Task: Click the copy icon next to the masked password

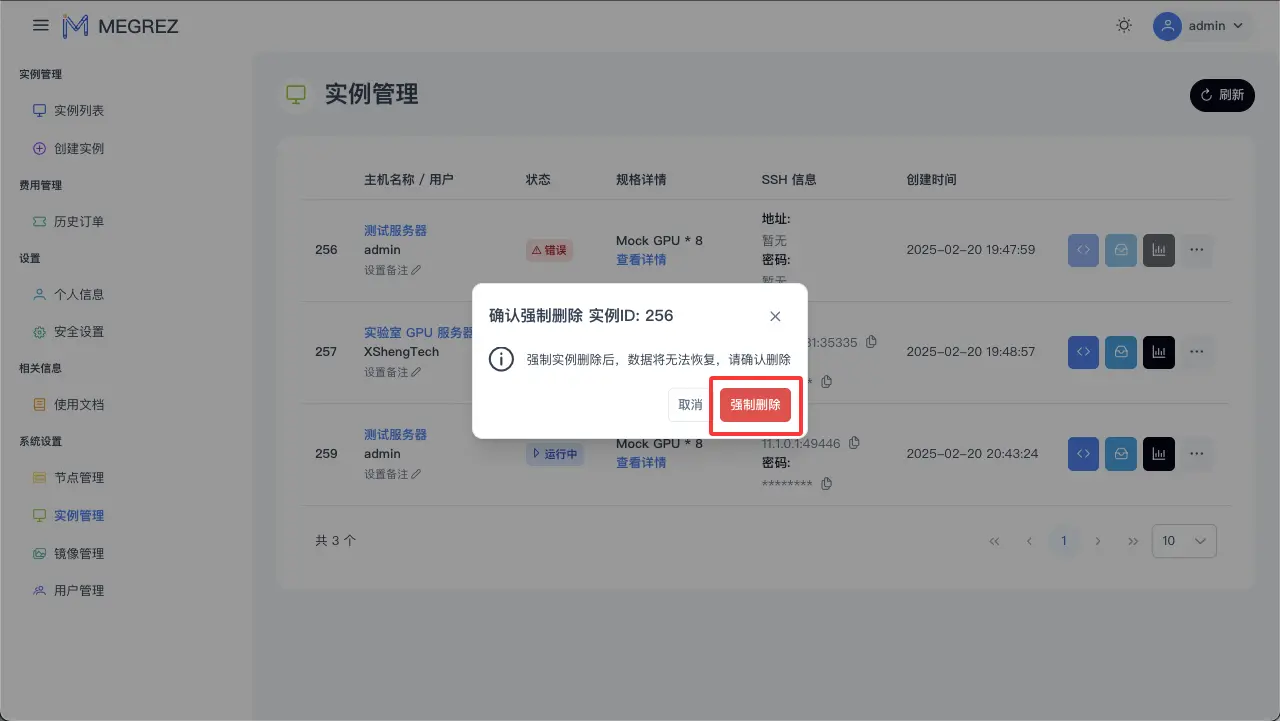Action: coord(826,483)
